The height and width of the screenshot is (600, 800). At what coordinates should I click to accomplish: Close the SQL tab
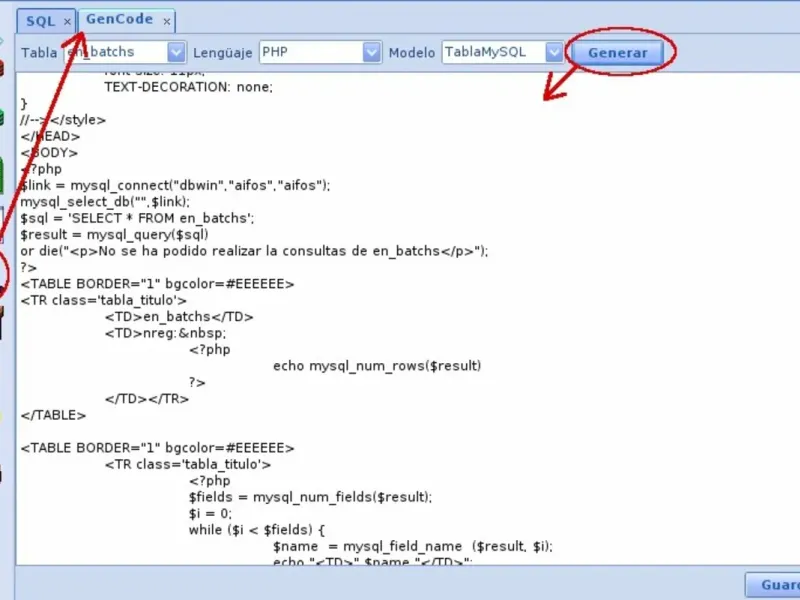(x=67, y=22)
